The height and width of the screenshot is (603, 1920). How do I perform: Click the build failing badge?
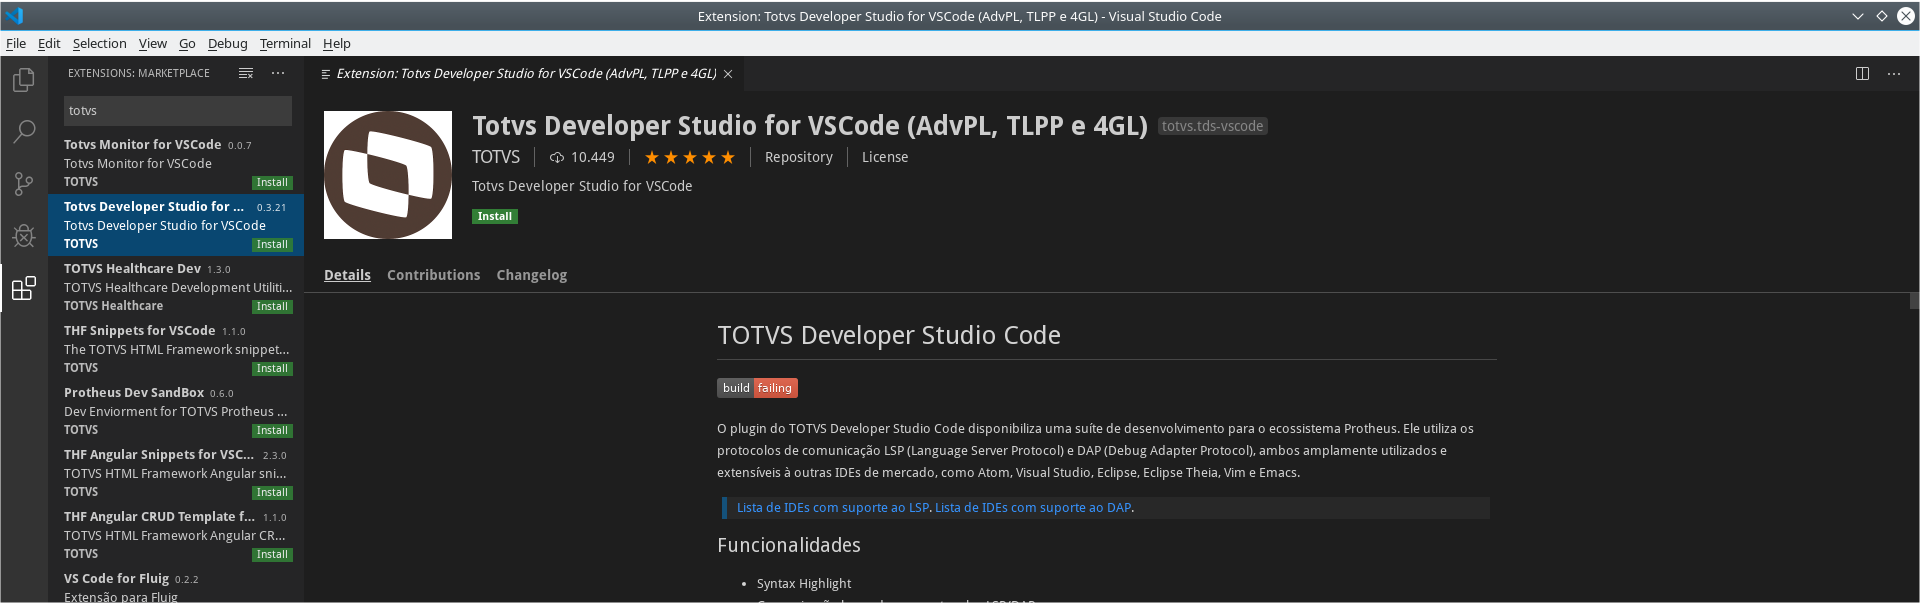click(x=757, y=388)
